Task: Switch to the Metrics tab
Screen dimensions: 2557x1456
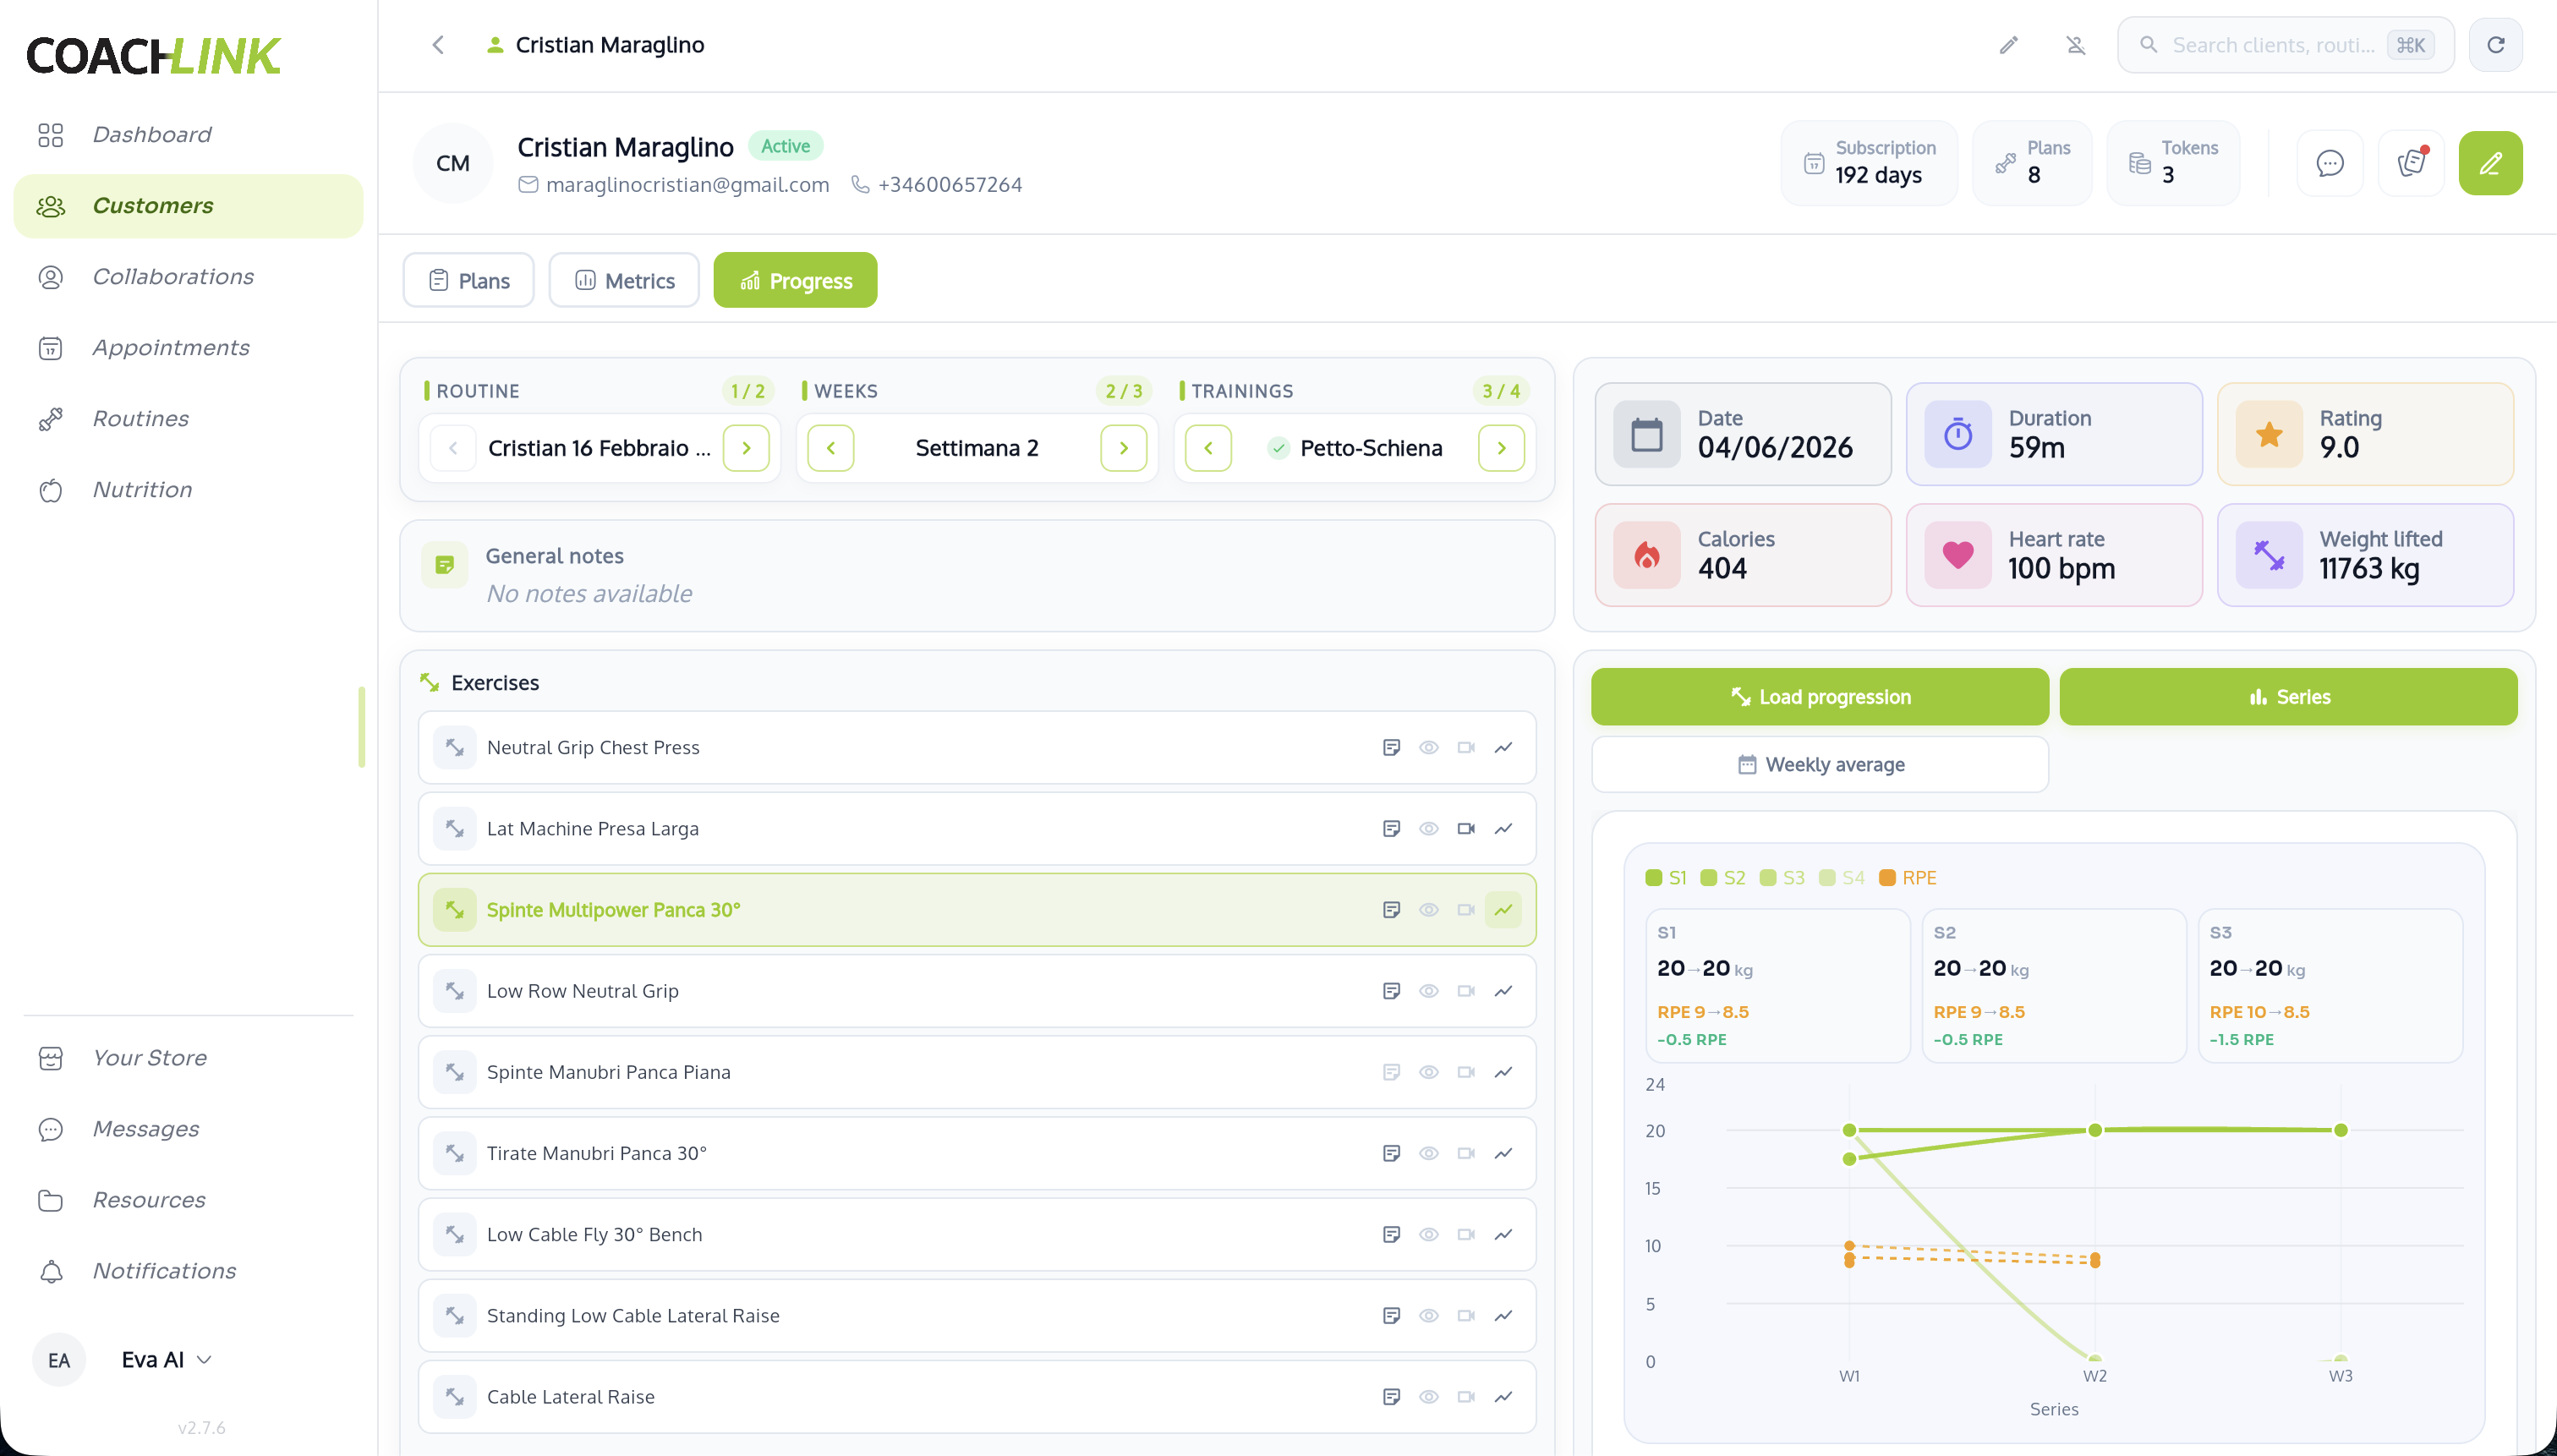Action: tap(624, 281)
